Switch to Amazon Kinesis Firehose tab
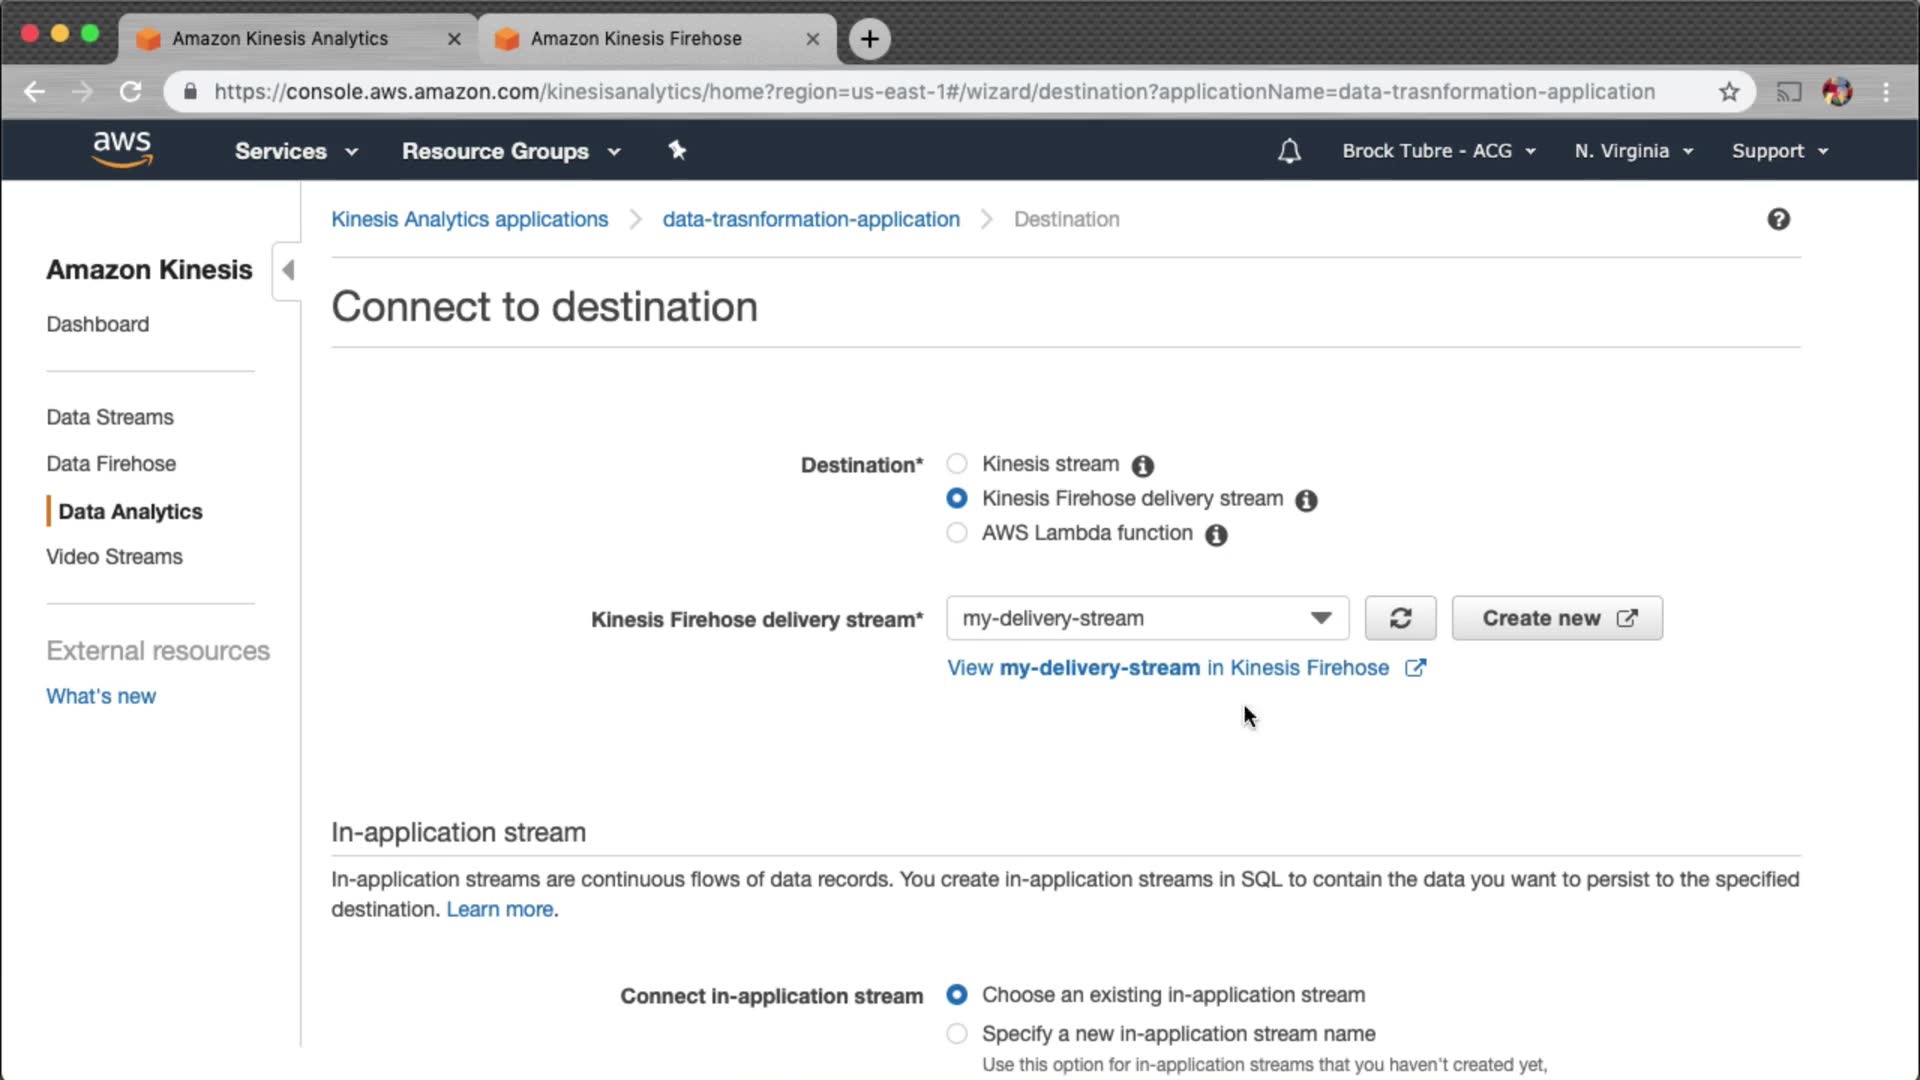This screenshot has height=1080, width=1920. (636, 38)
